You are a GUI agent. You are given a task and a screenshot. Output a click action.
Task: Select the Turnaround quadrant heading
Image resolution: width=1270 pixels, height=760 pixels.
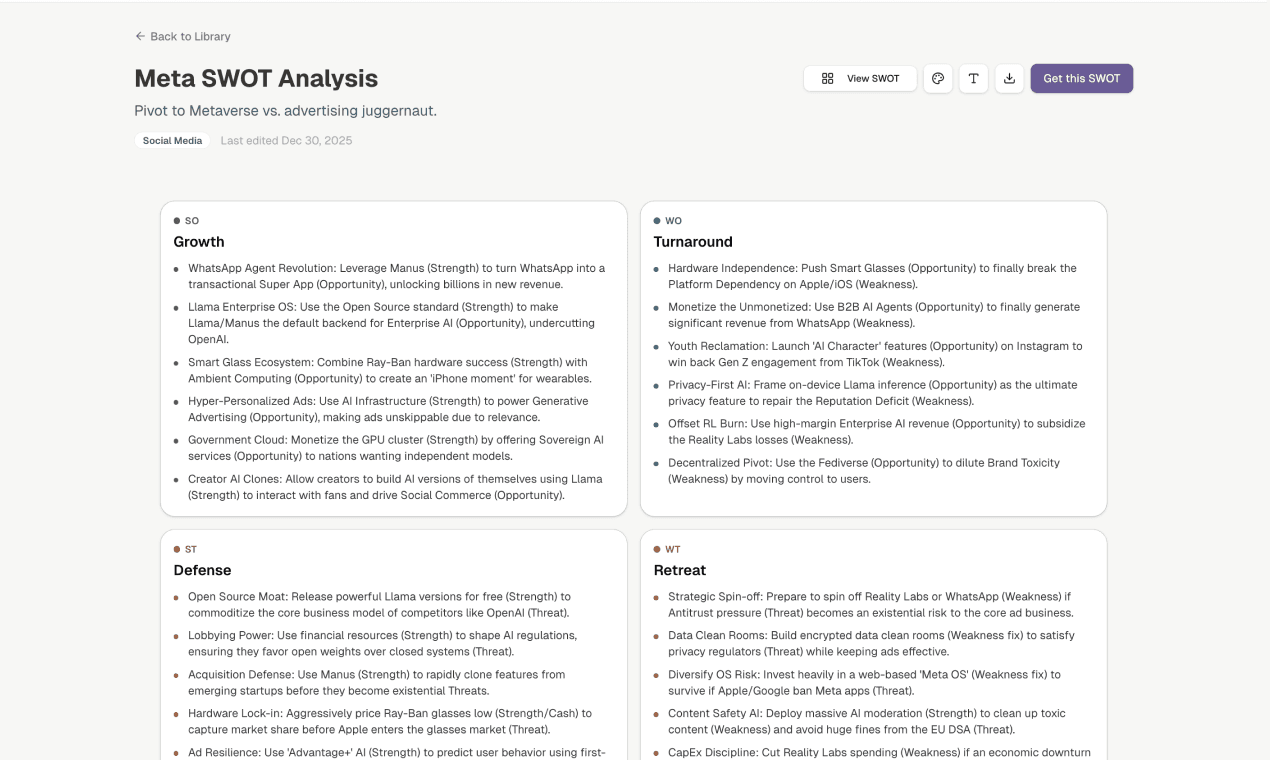(x=693, y=242)
